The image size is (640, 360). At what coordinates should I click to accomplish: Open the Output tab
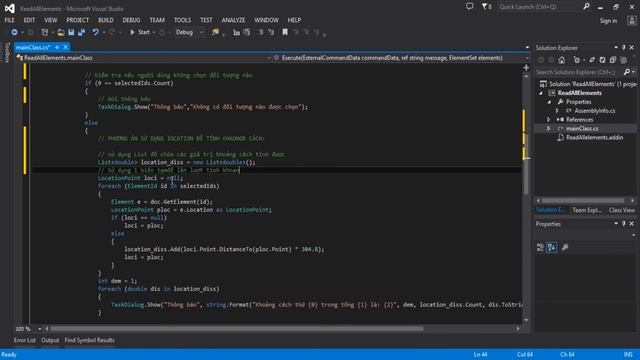(50, 340)
